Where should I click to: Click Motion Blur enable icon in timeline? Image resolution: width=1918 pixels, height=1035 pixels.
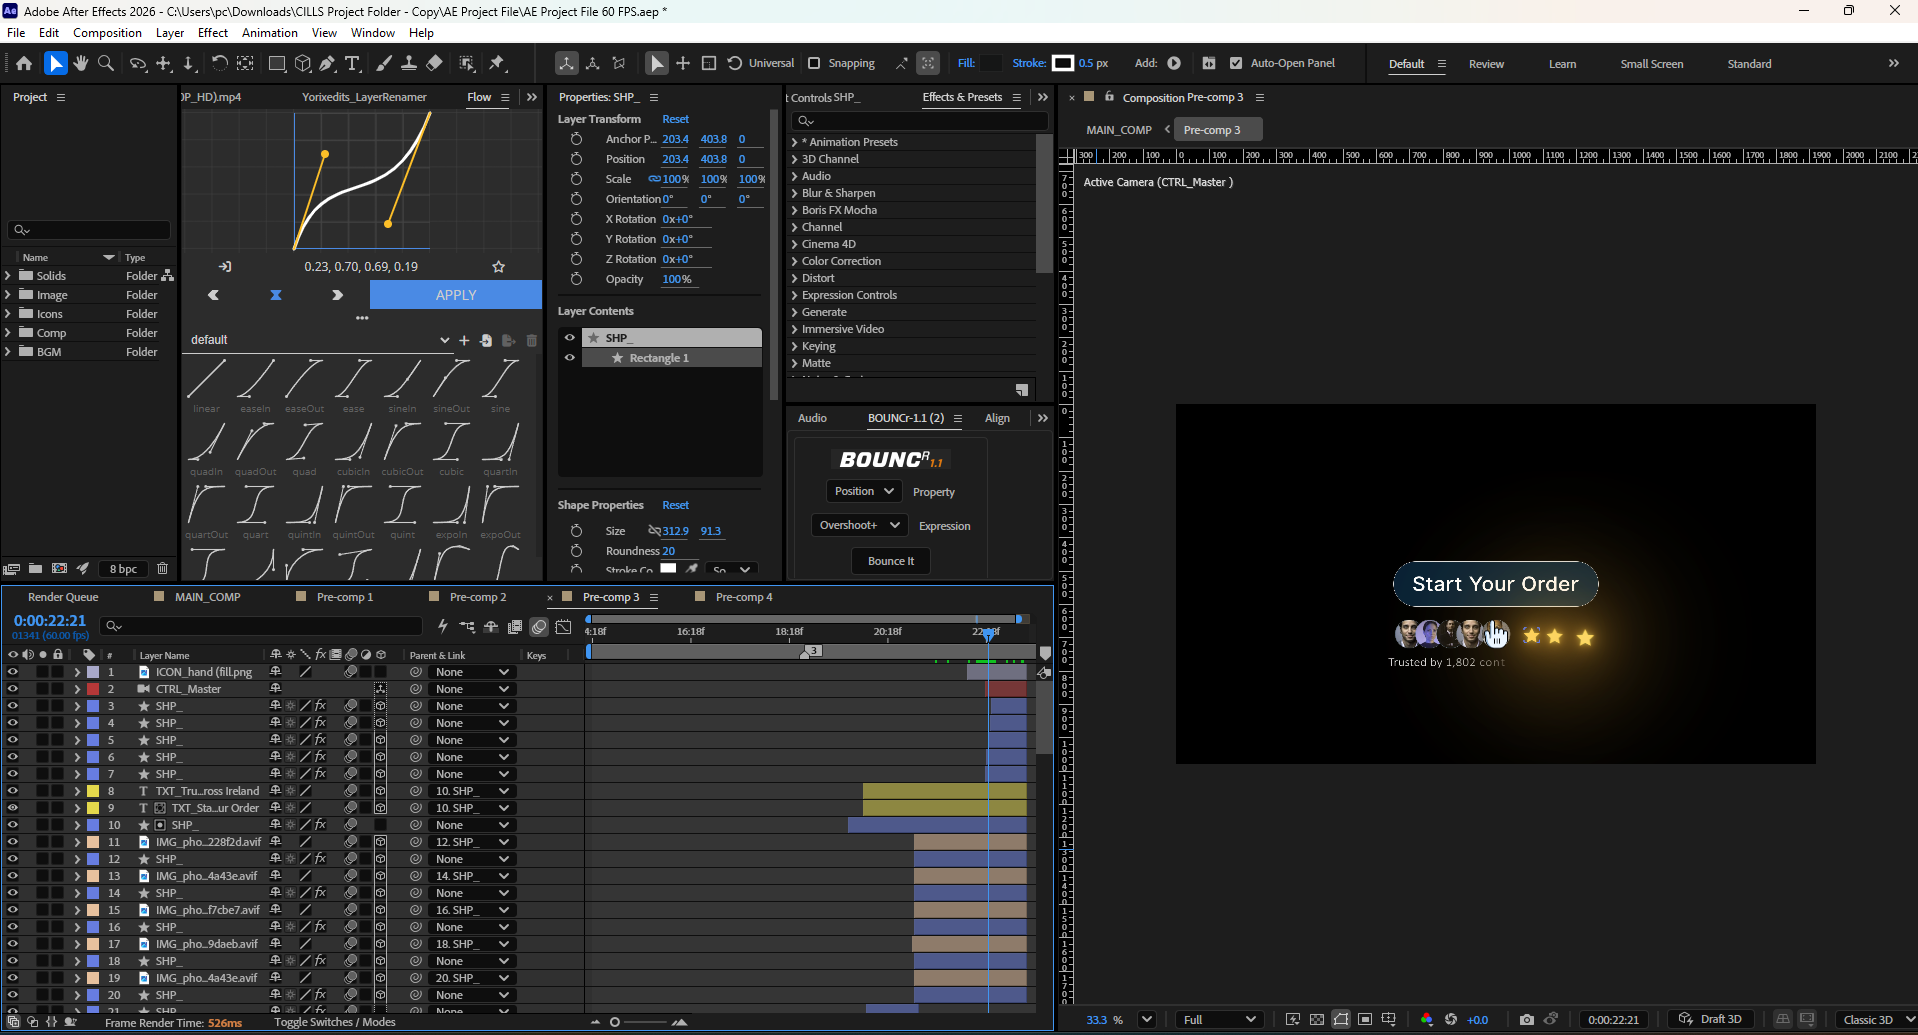coord(539,627)
